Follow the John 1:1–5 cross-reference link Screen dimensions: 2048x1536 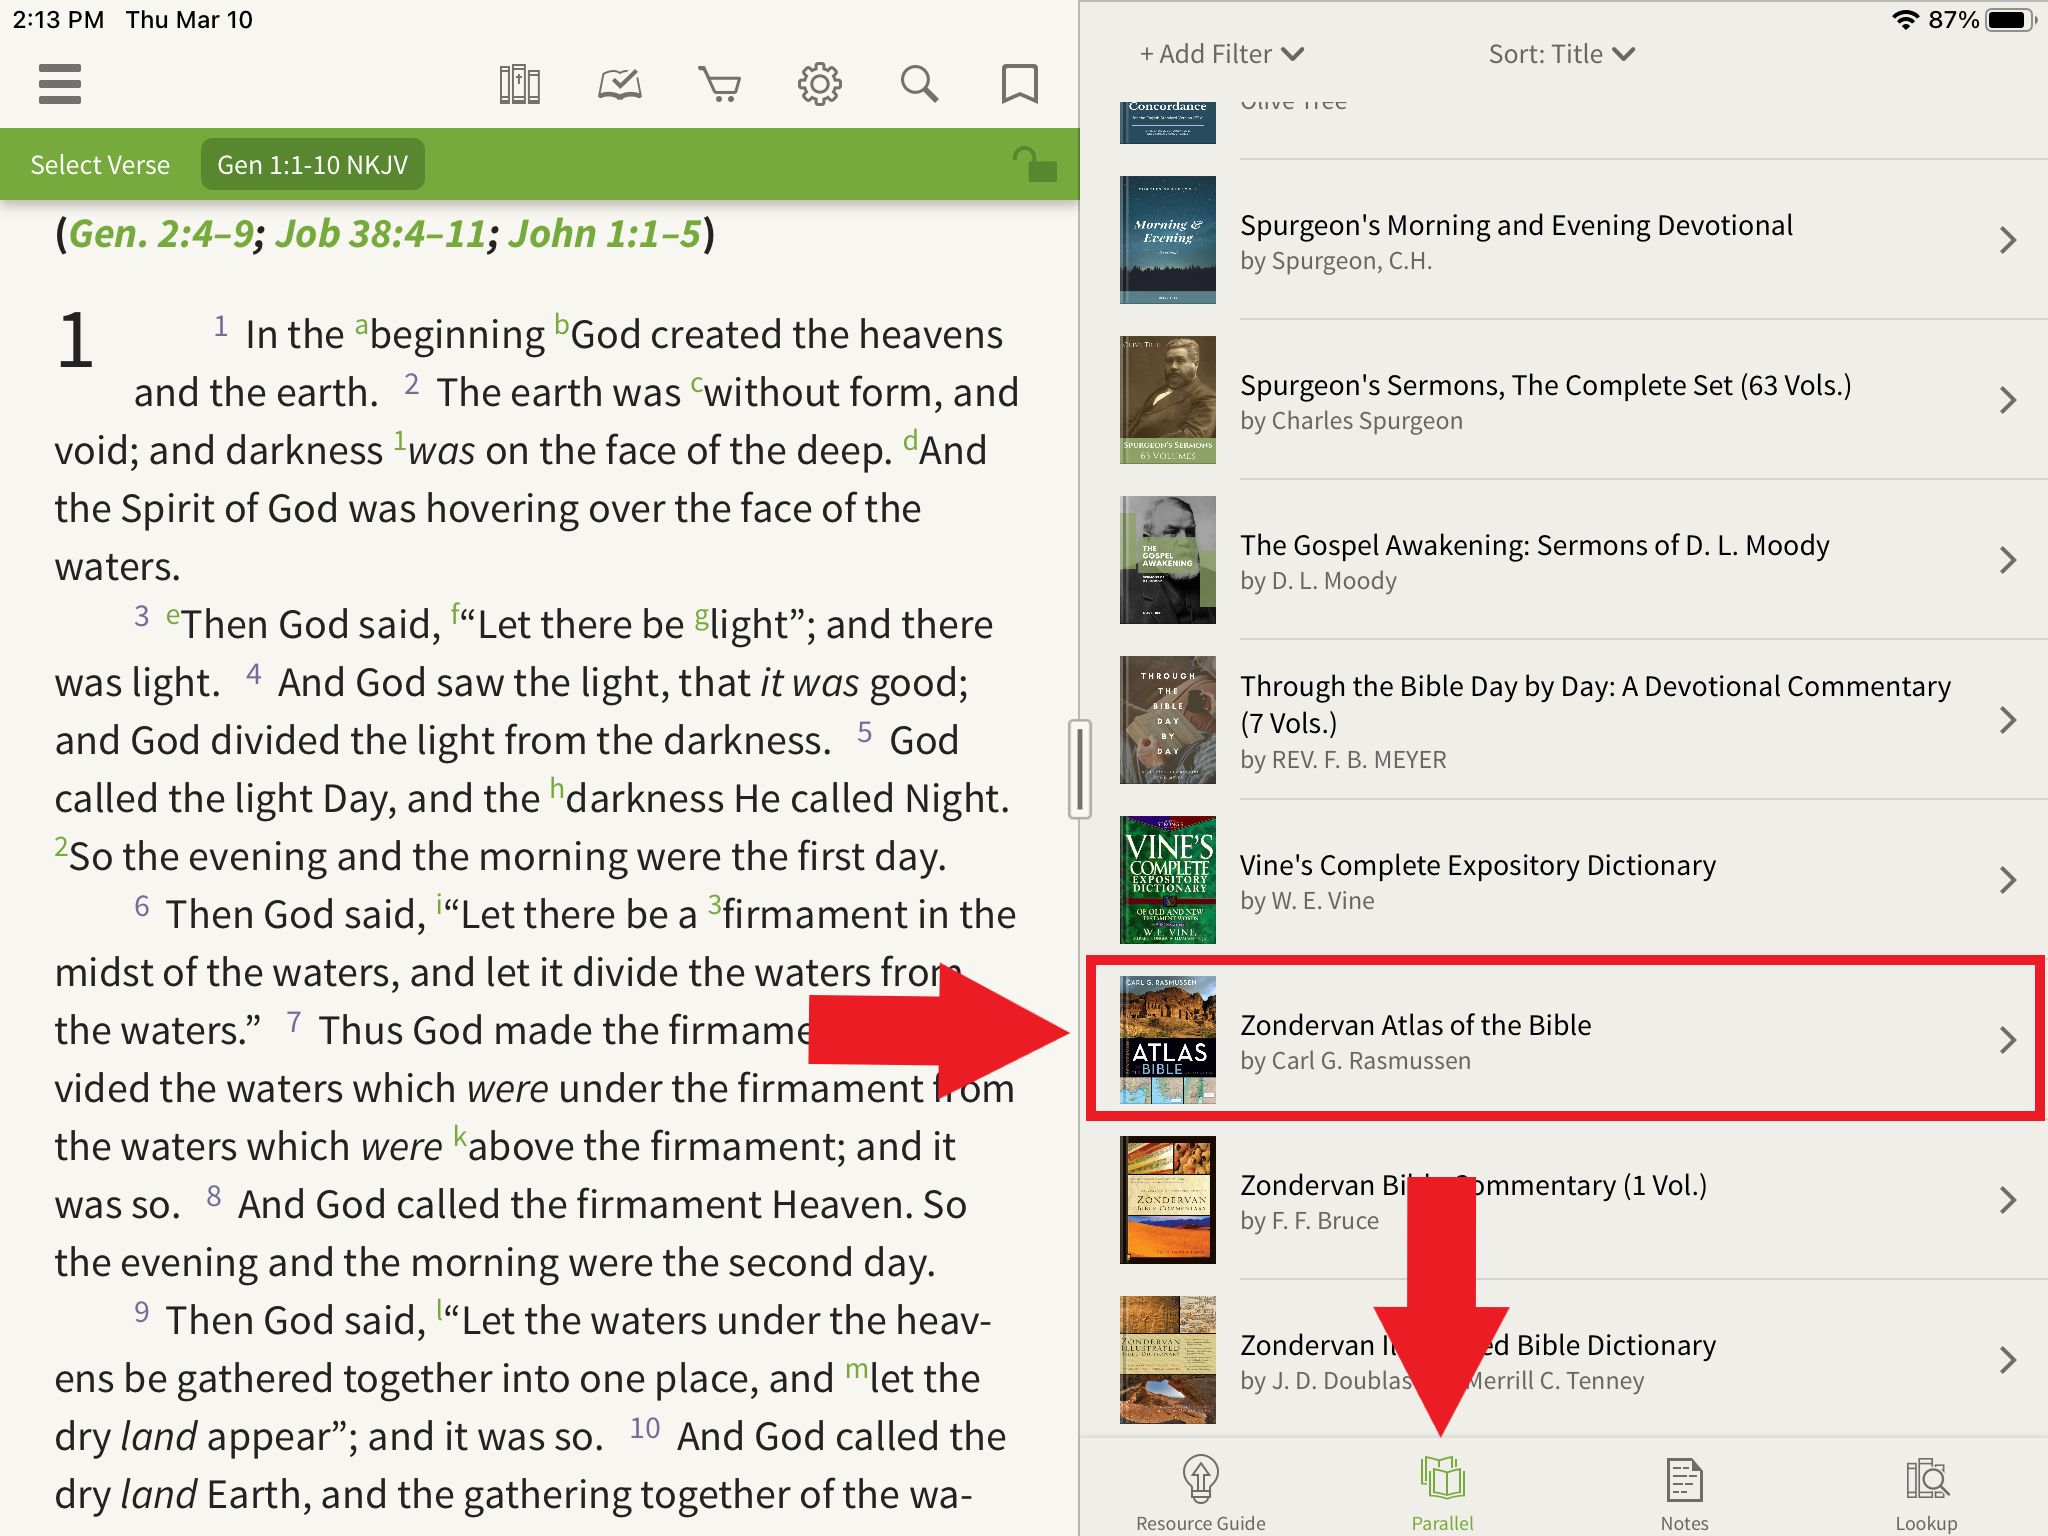coord(605,234)
